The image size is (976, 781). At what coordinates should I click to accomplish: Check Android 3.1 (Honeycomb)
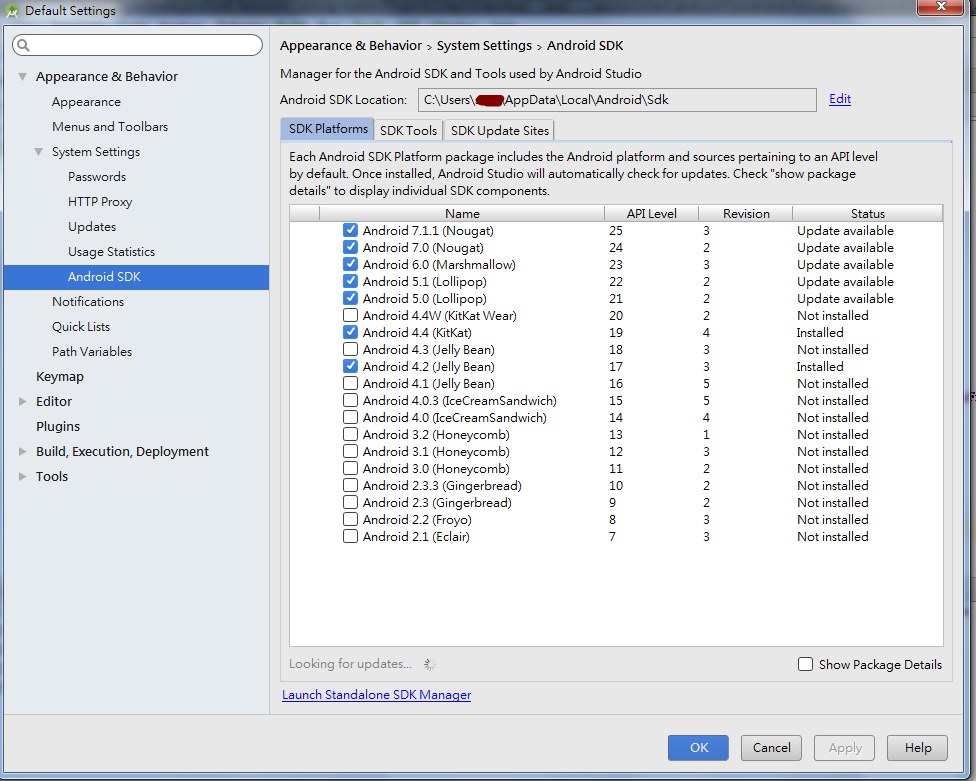pos(350,451)
